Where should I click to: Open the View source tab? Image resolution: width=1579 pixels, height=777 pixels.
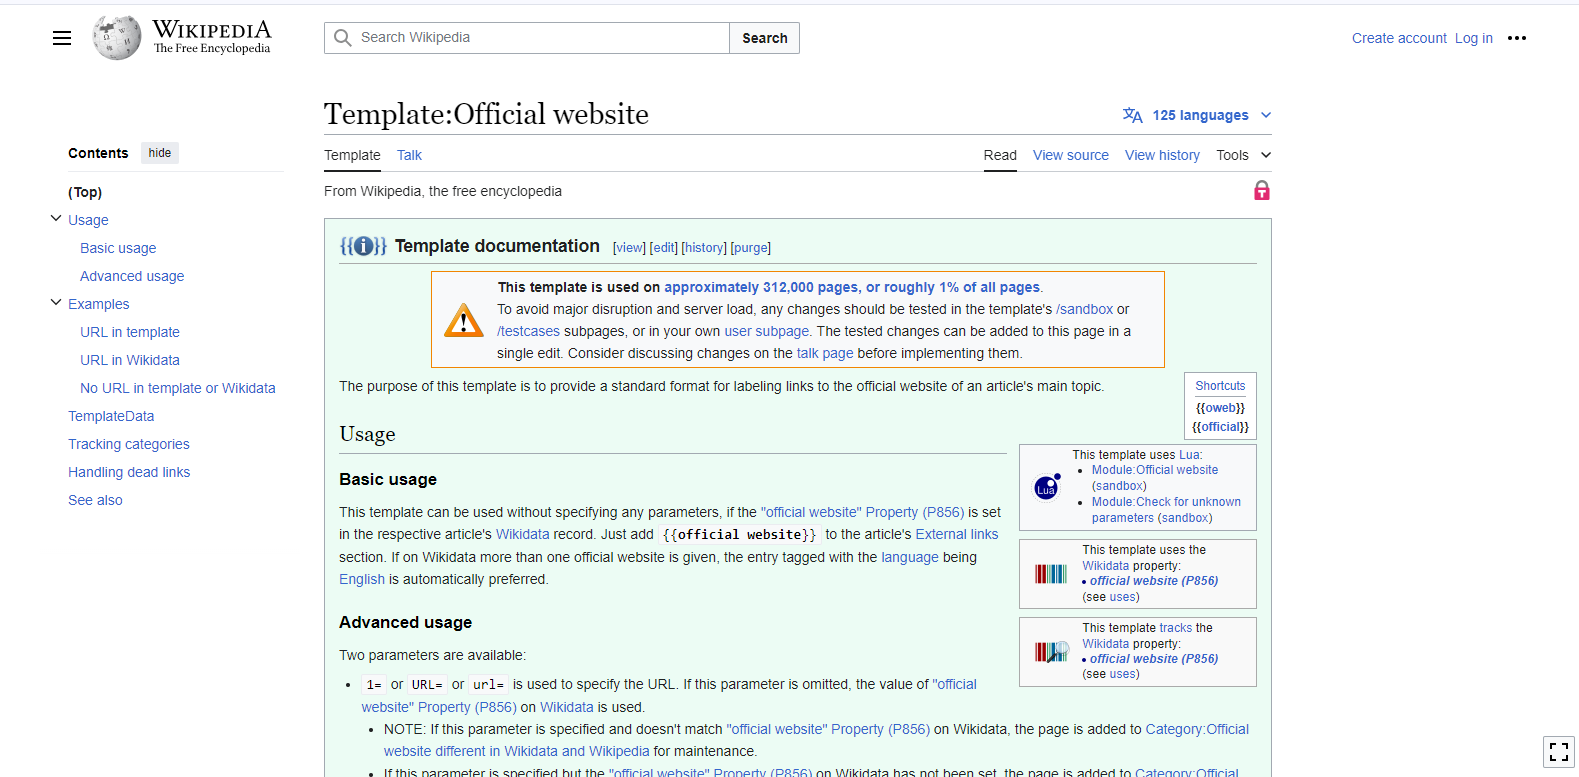point(1071,155)
